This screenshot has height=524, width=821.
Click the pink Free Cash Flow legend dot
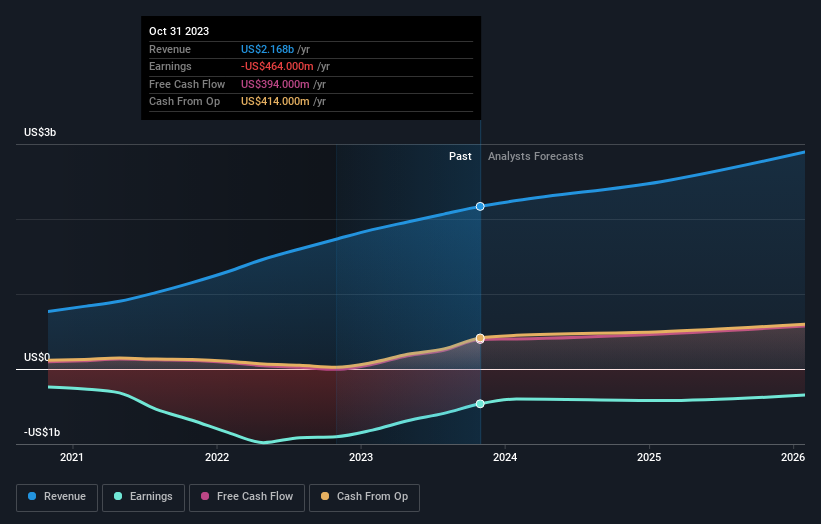pyautogui.click(x=205, y=496)
